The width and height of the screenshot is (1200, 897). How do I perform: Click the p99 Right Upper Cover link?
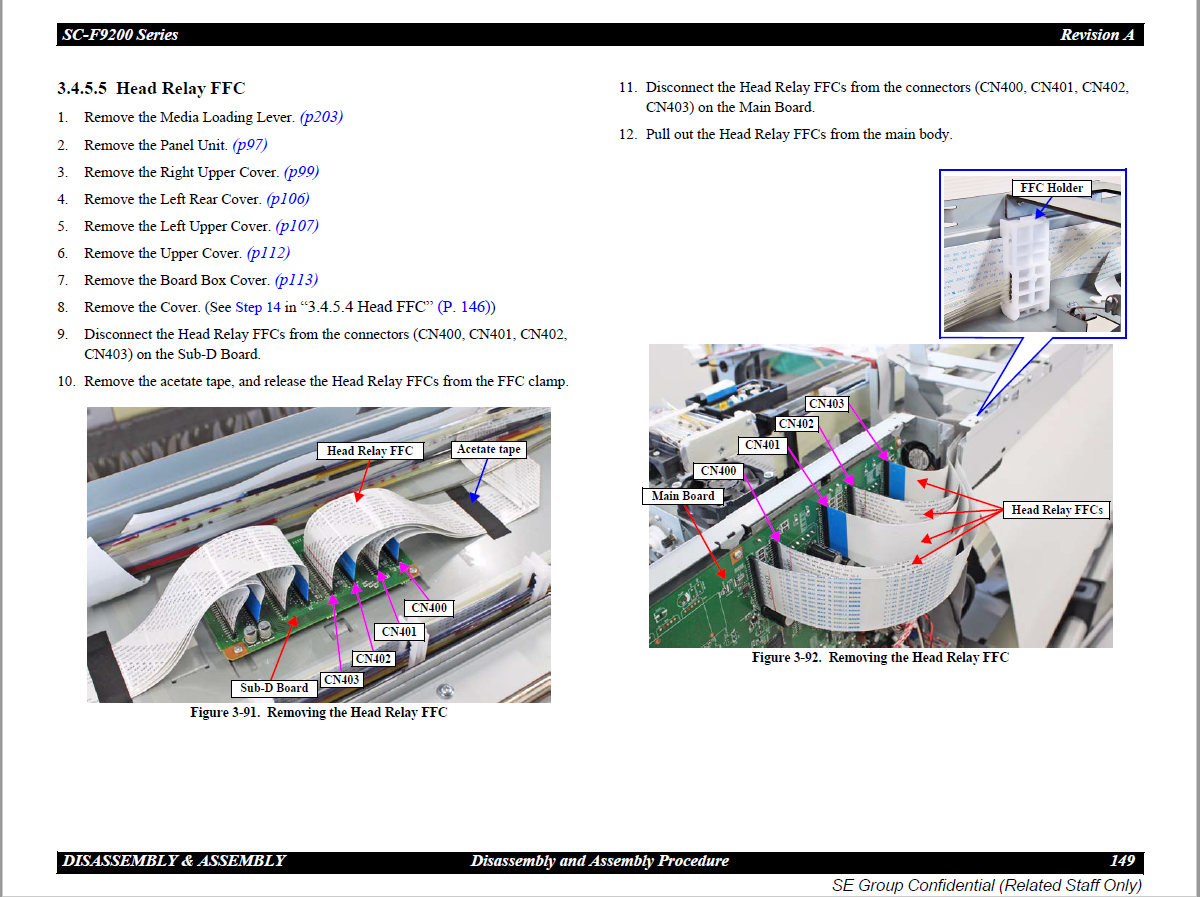301,171
